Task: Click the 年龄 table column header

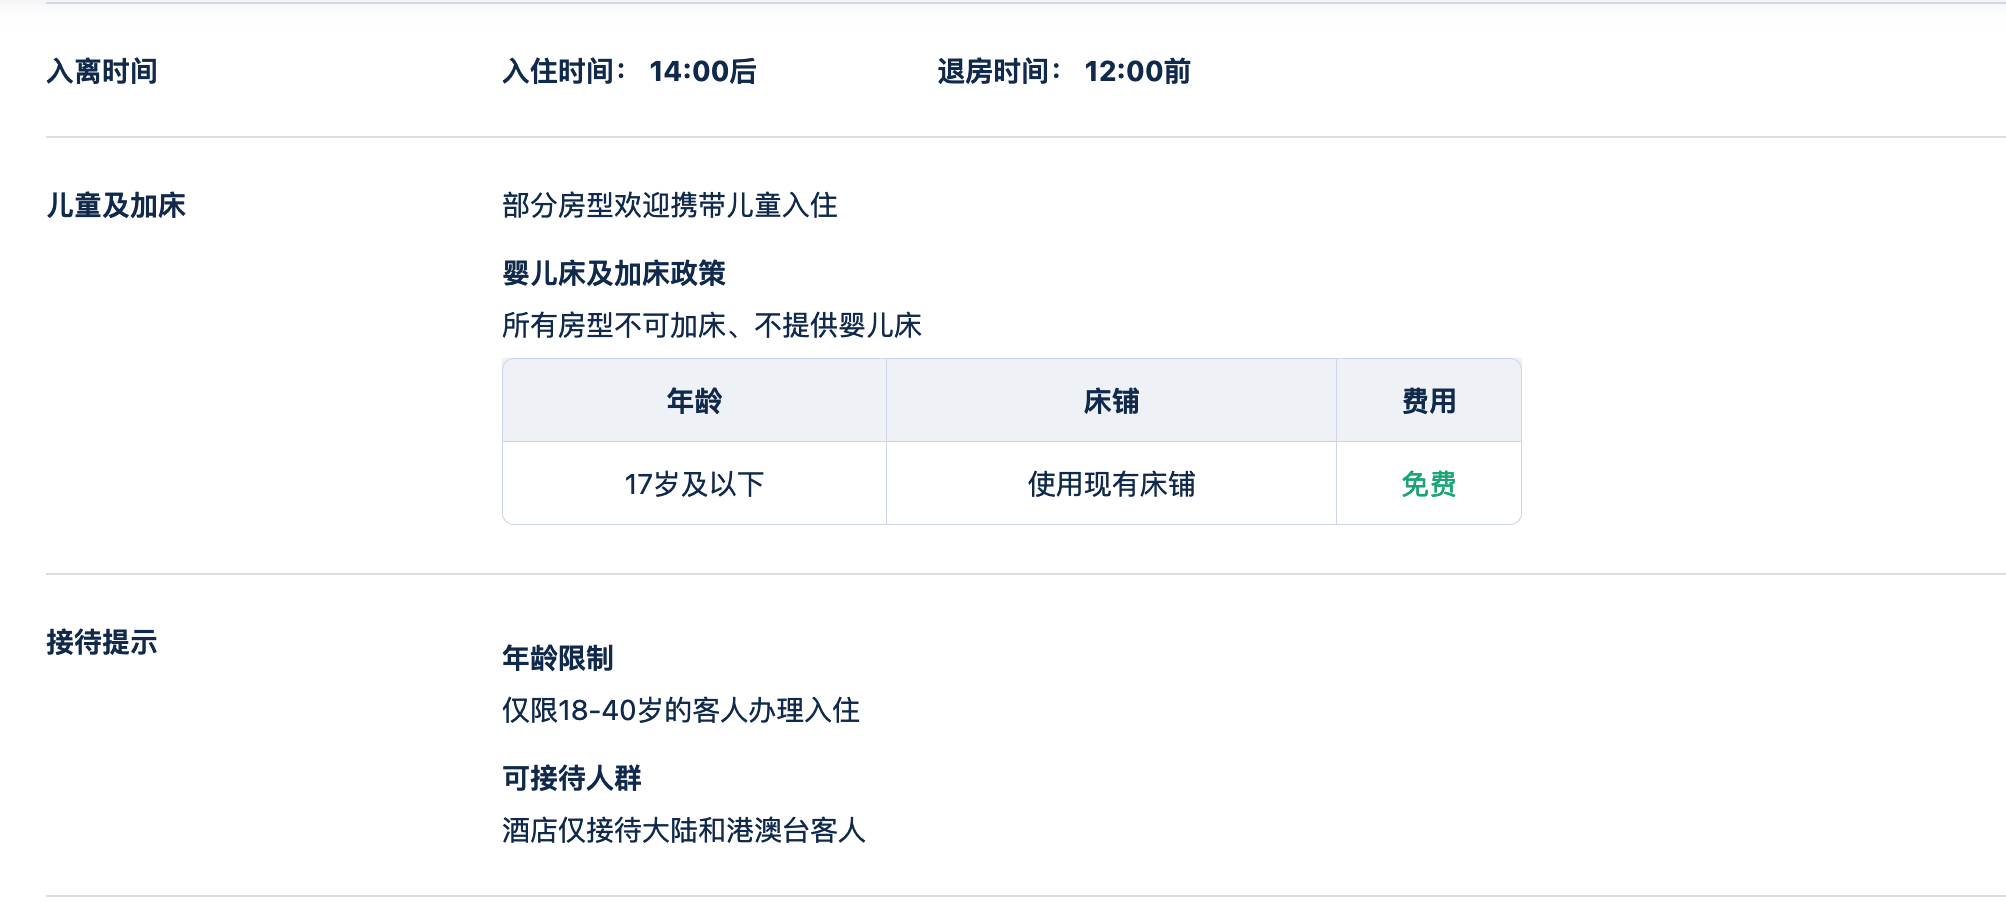Action: [694, 402]
